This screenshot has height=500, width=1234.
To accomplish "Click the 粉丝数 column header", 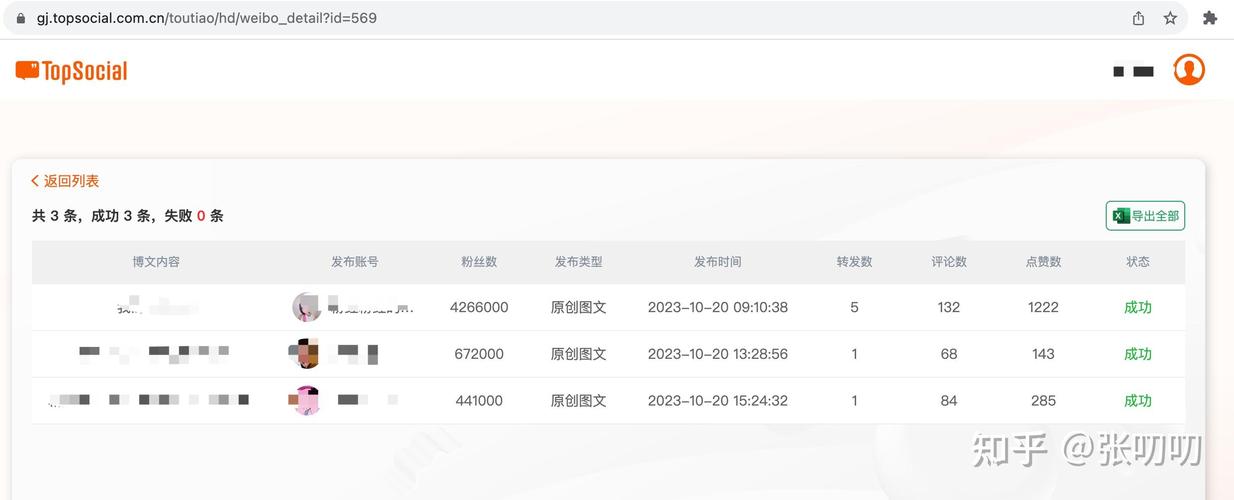I will (x=479, y=262).
